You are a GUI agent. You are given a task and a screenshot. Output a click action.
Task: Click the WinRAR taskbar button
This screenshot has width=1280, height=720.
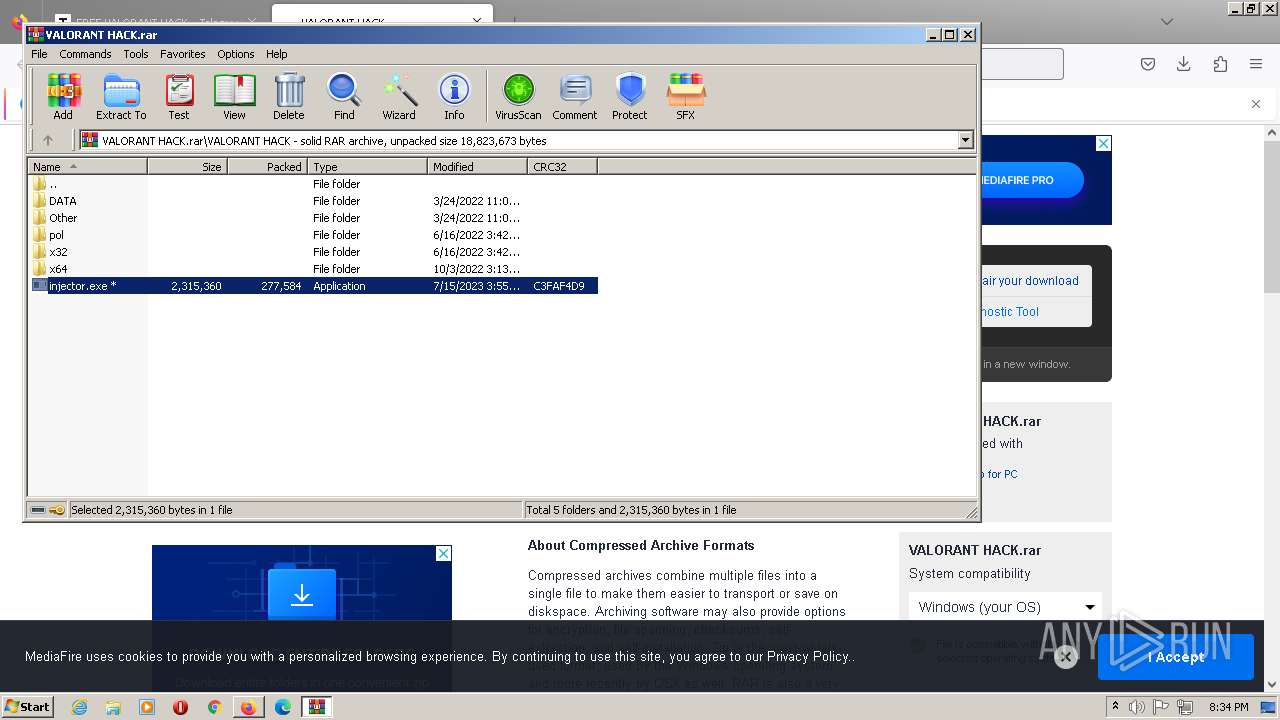(317, 707)
